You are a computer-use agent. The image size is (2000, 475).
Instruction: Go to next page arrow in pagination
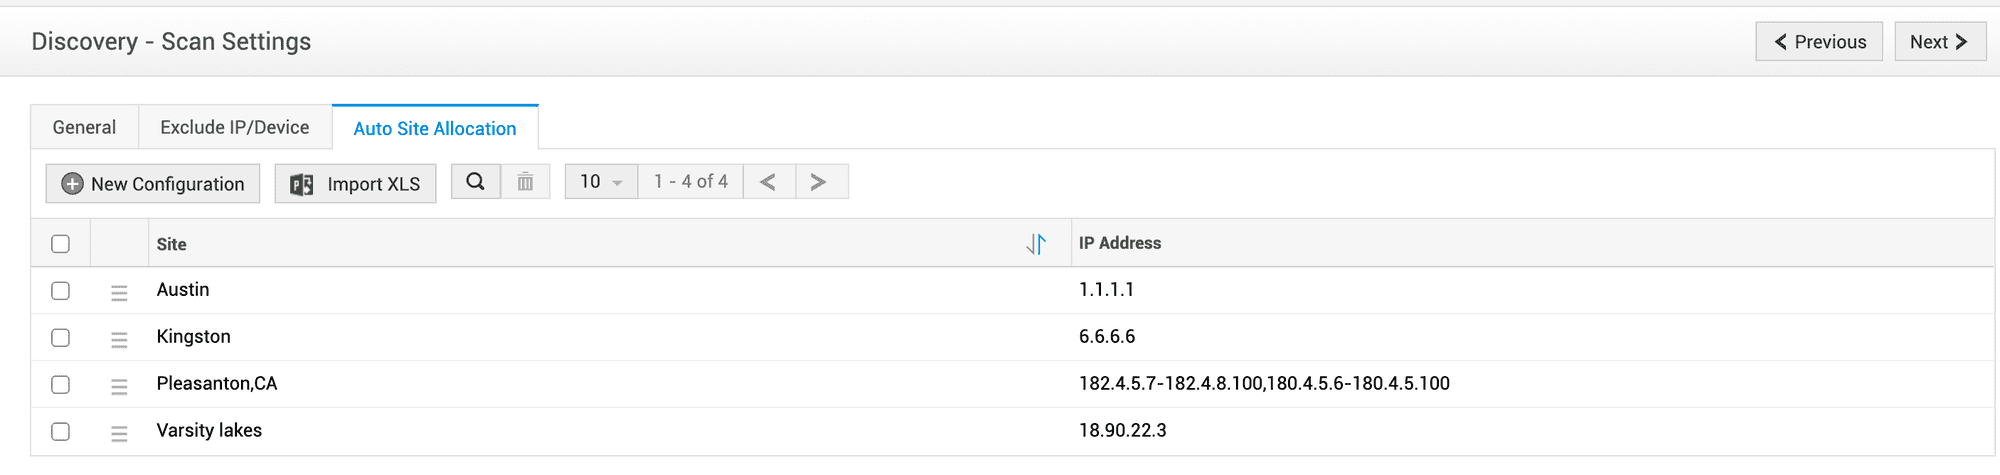(x=819, y=182)
